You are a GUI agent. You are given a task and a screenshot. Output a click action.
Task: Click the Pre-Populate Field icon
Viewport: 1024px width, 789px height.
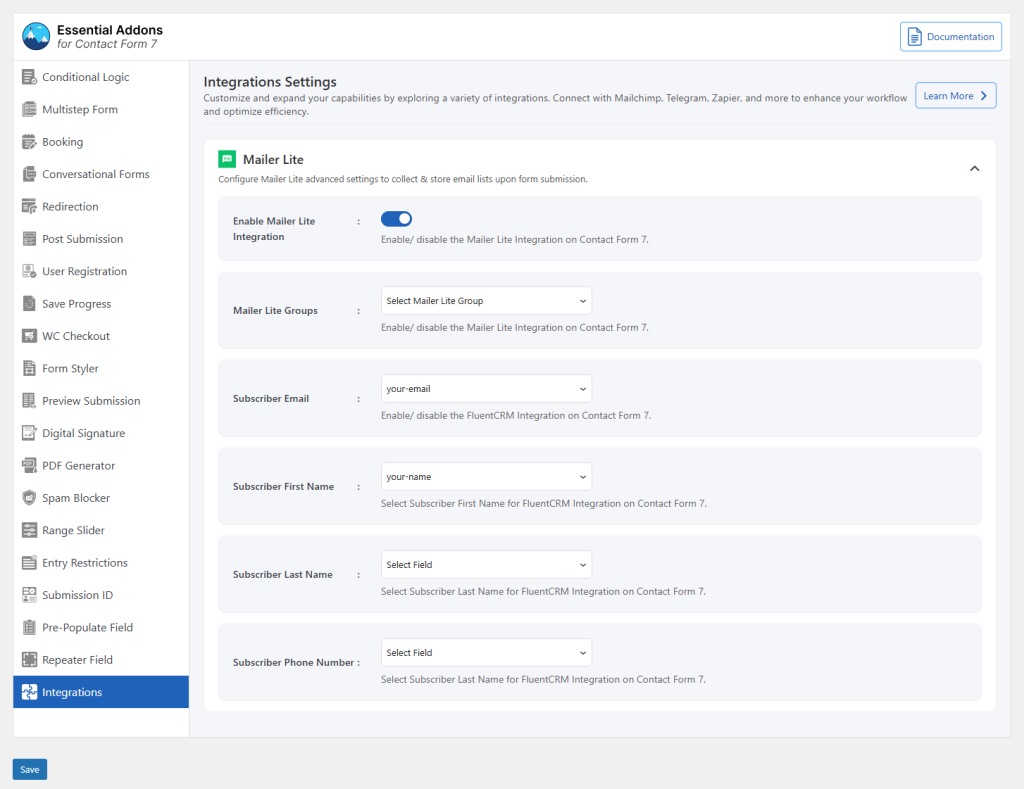pyautogui.click(x=29, y=627)
